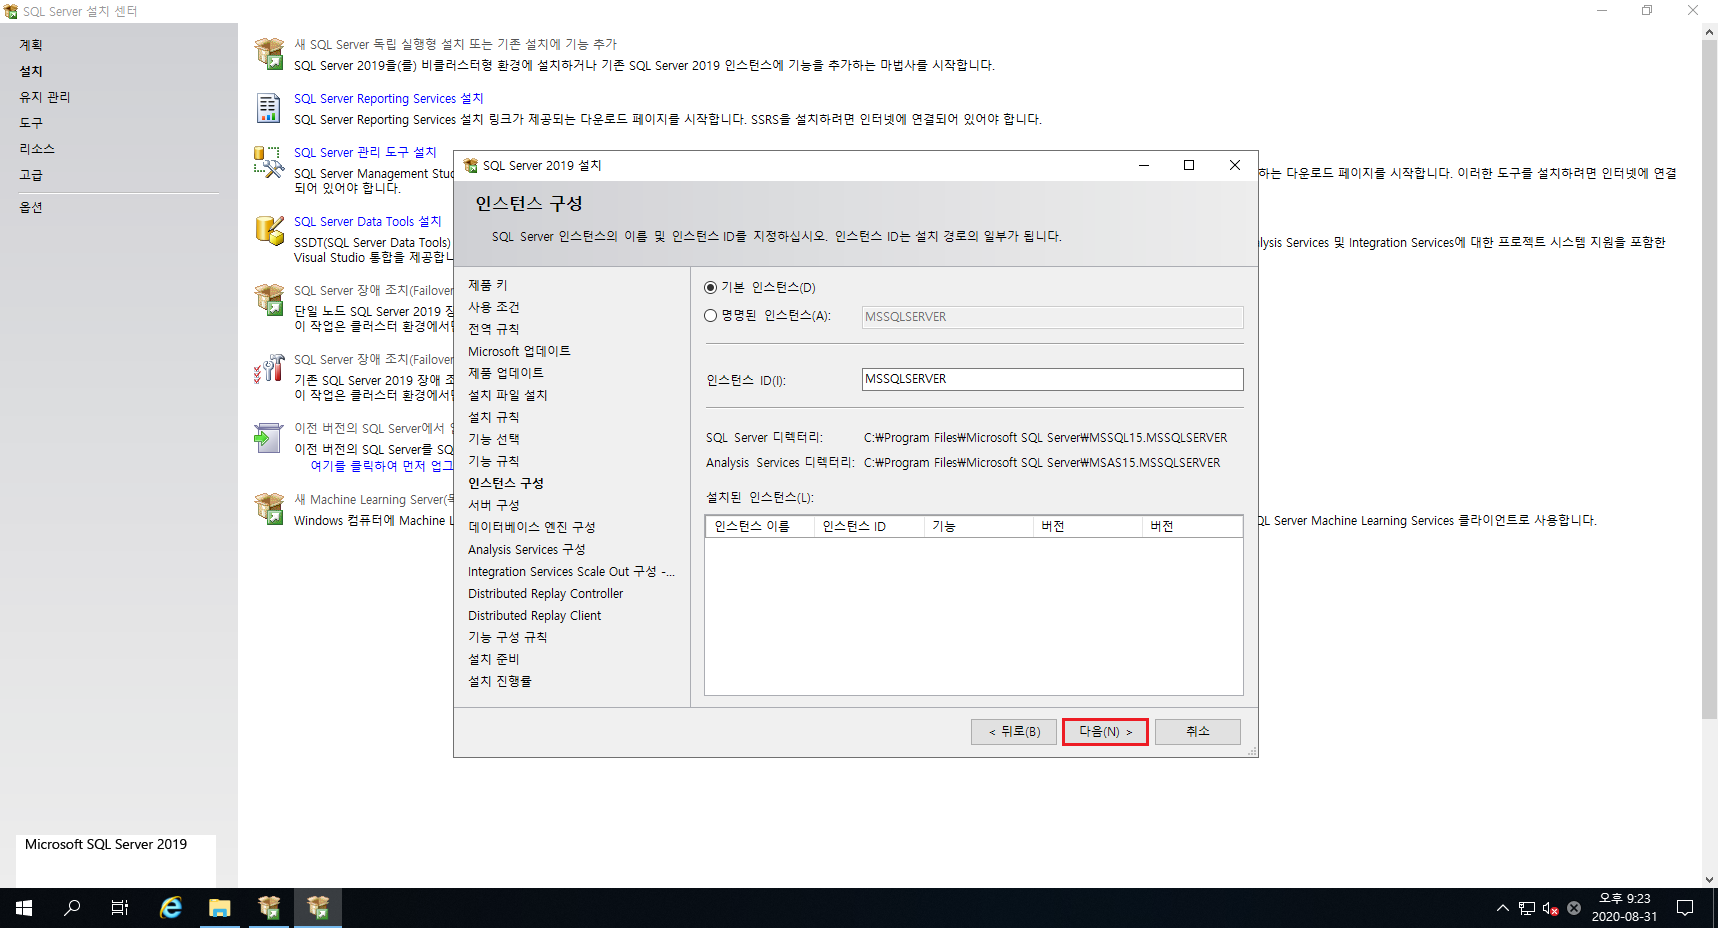Viewport: 1718px width, 928px height.
Task: Click the Analysis Services 구성 wizard step
Action: [x=526, y=549]
